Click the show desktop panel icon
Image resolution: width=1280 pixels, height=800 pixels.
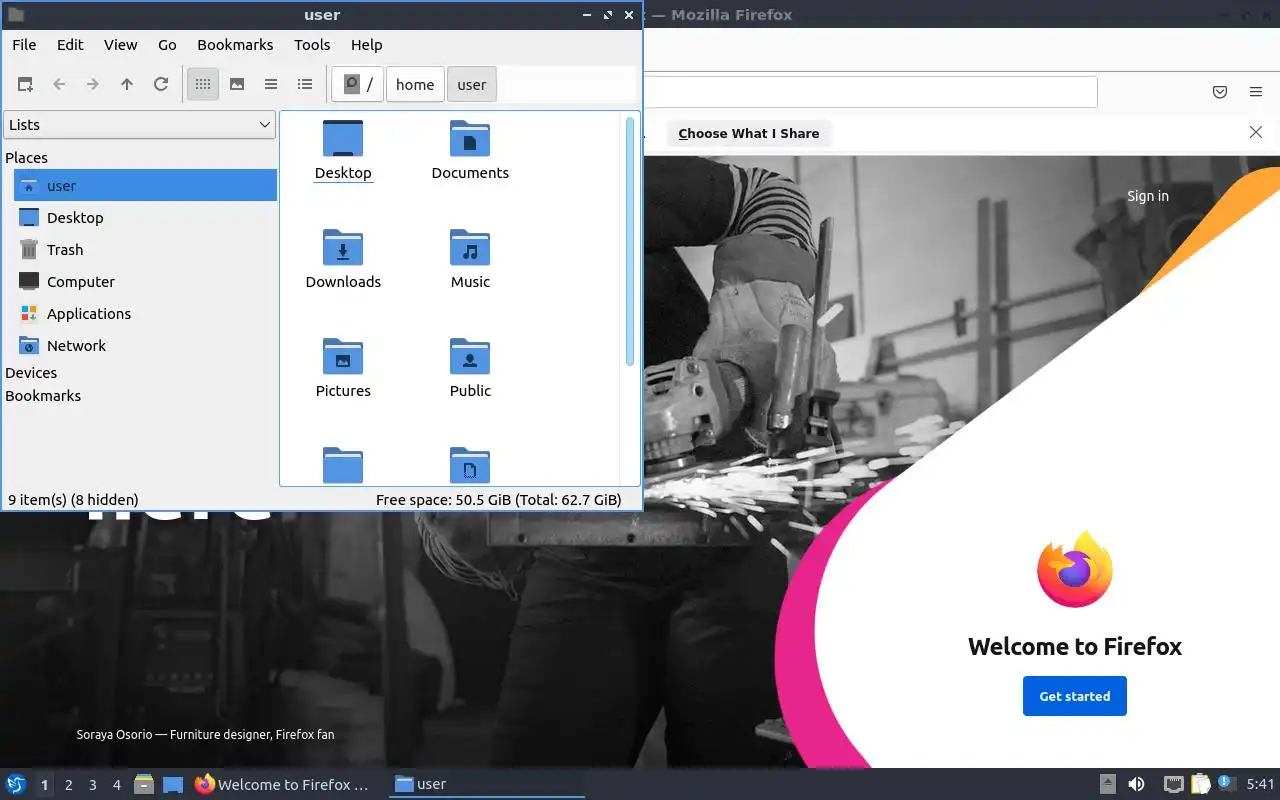click(x=172, y=784)
